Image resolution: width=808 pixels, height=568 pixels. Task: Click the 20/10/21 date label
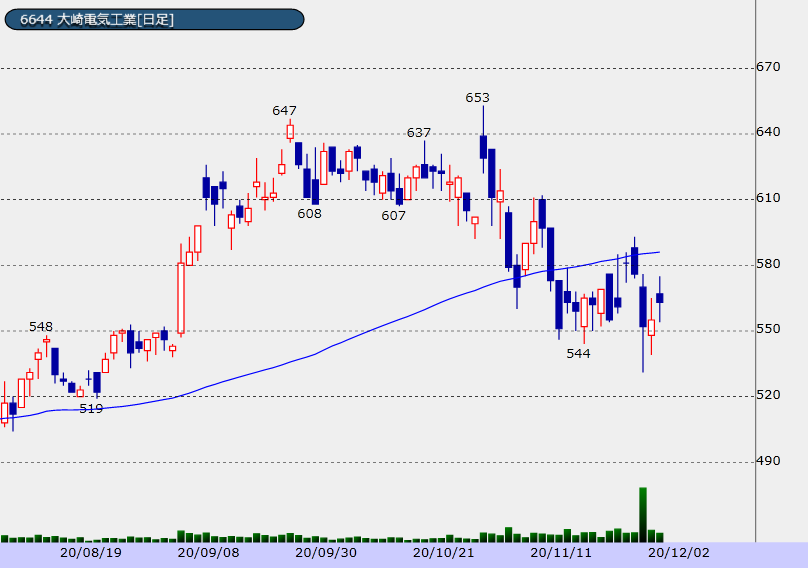444,553
